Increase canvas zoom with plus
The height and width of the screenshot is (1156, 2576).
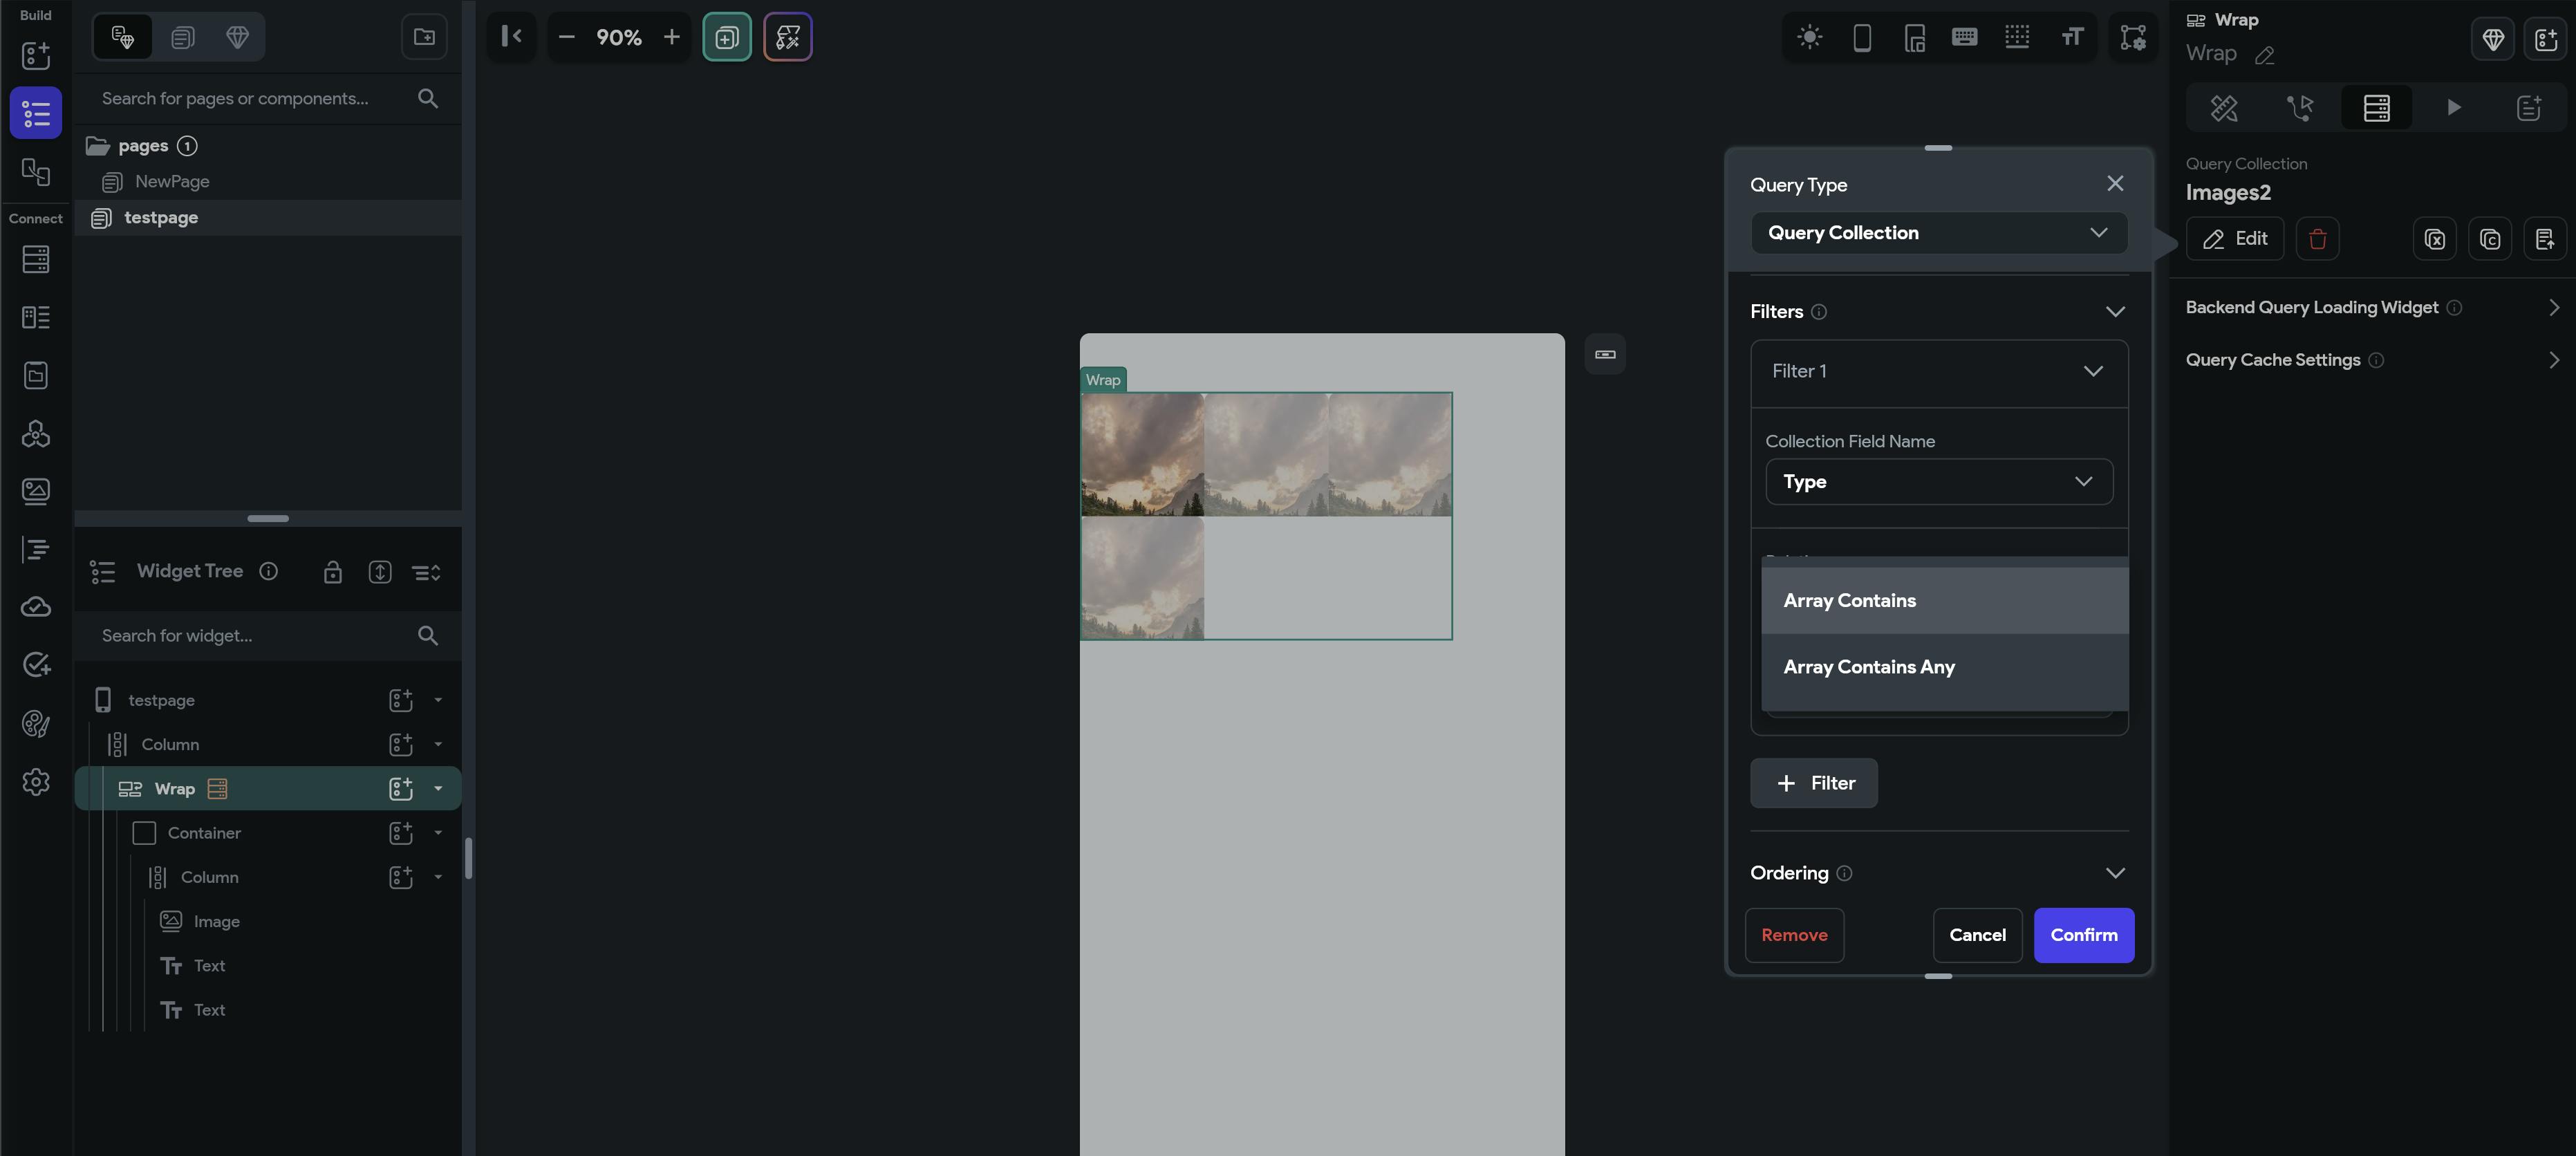672,37
